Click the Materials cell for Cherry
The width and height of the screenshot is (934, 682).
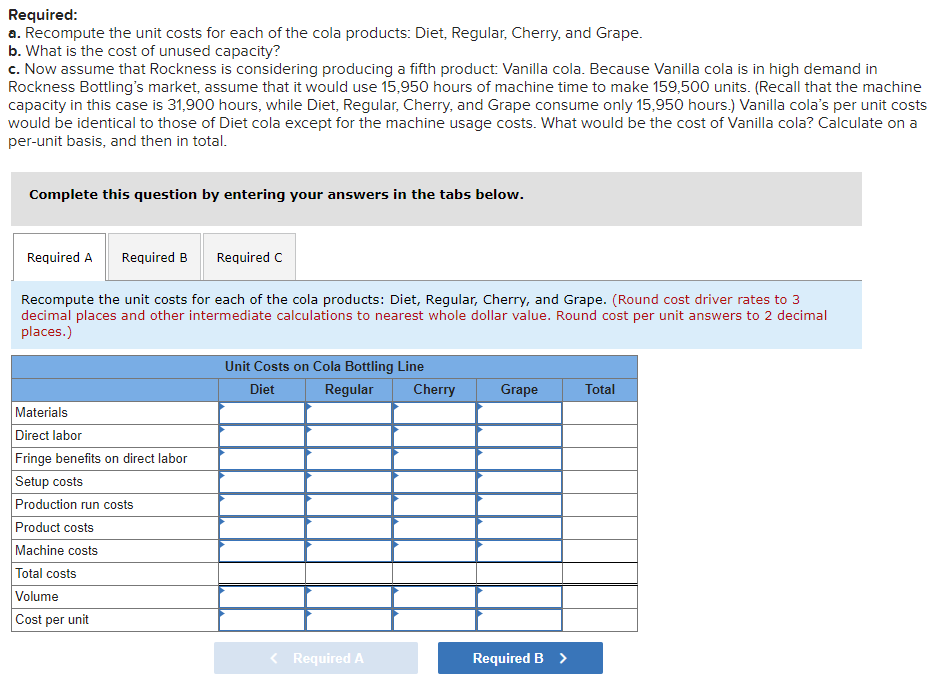(x=434, y=413)
